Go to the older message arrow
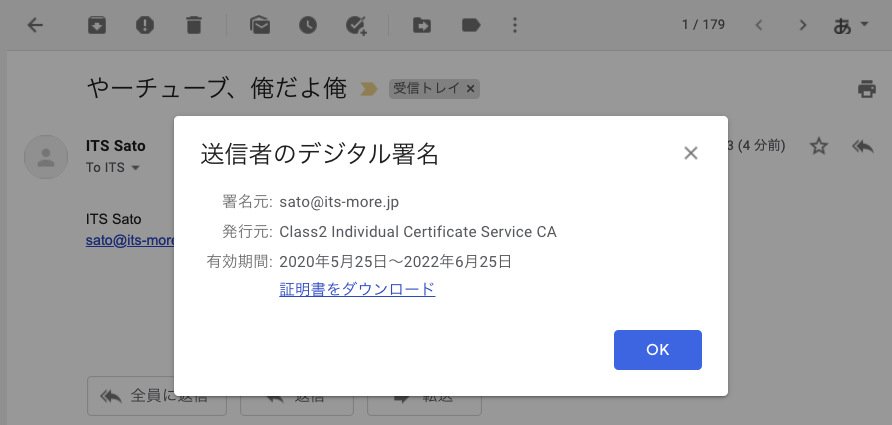 801,25
